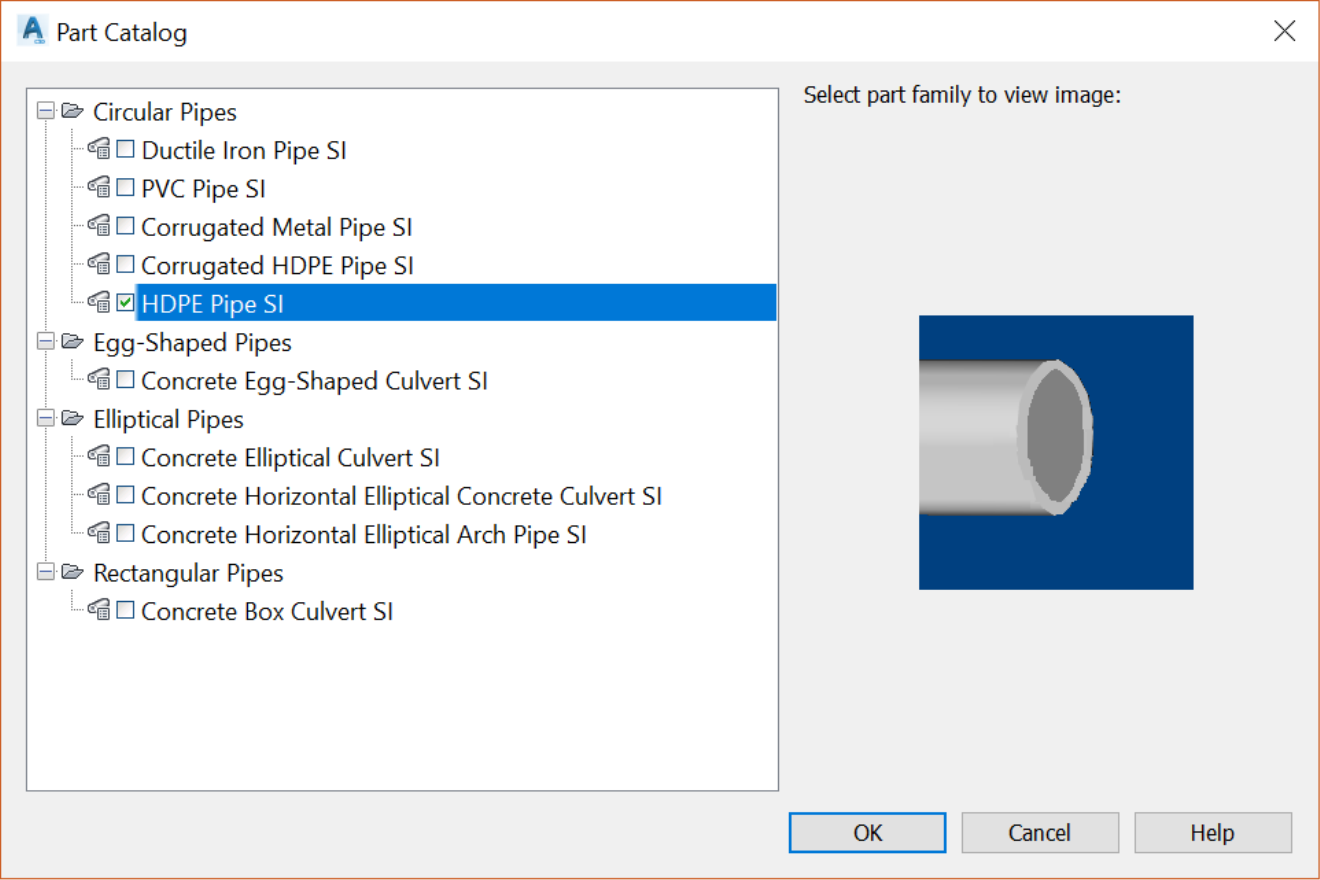Close the Part Catalog dialog
This screenshot has width=1320, height=880.
point(1284,31)
